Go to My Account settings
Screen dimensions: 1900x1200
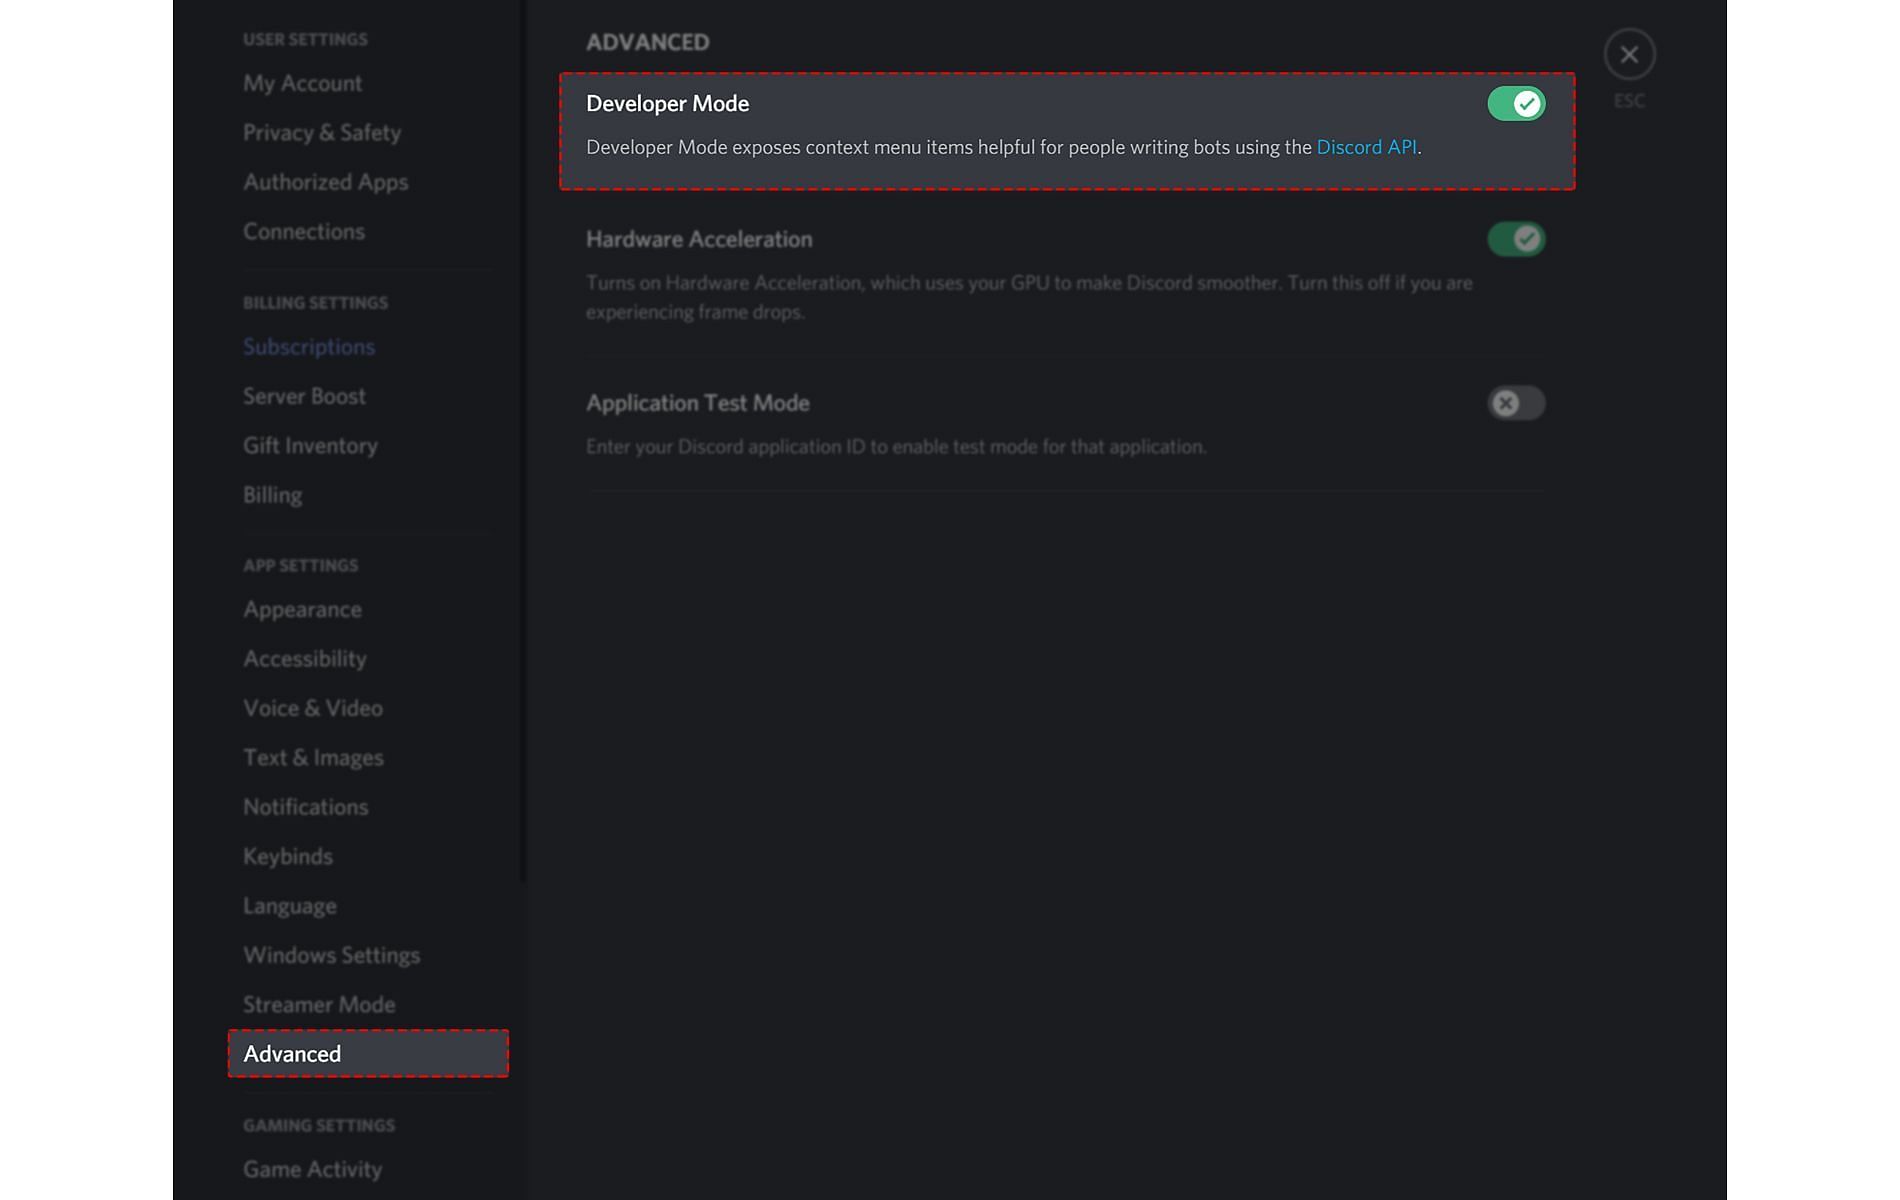[x=302, y=84]
